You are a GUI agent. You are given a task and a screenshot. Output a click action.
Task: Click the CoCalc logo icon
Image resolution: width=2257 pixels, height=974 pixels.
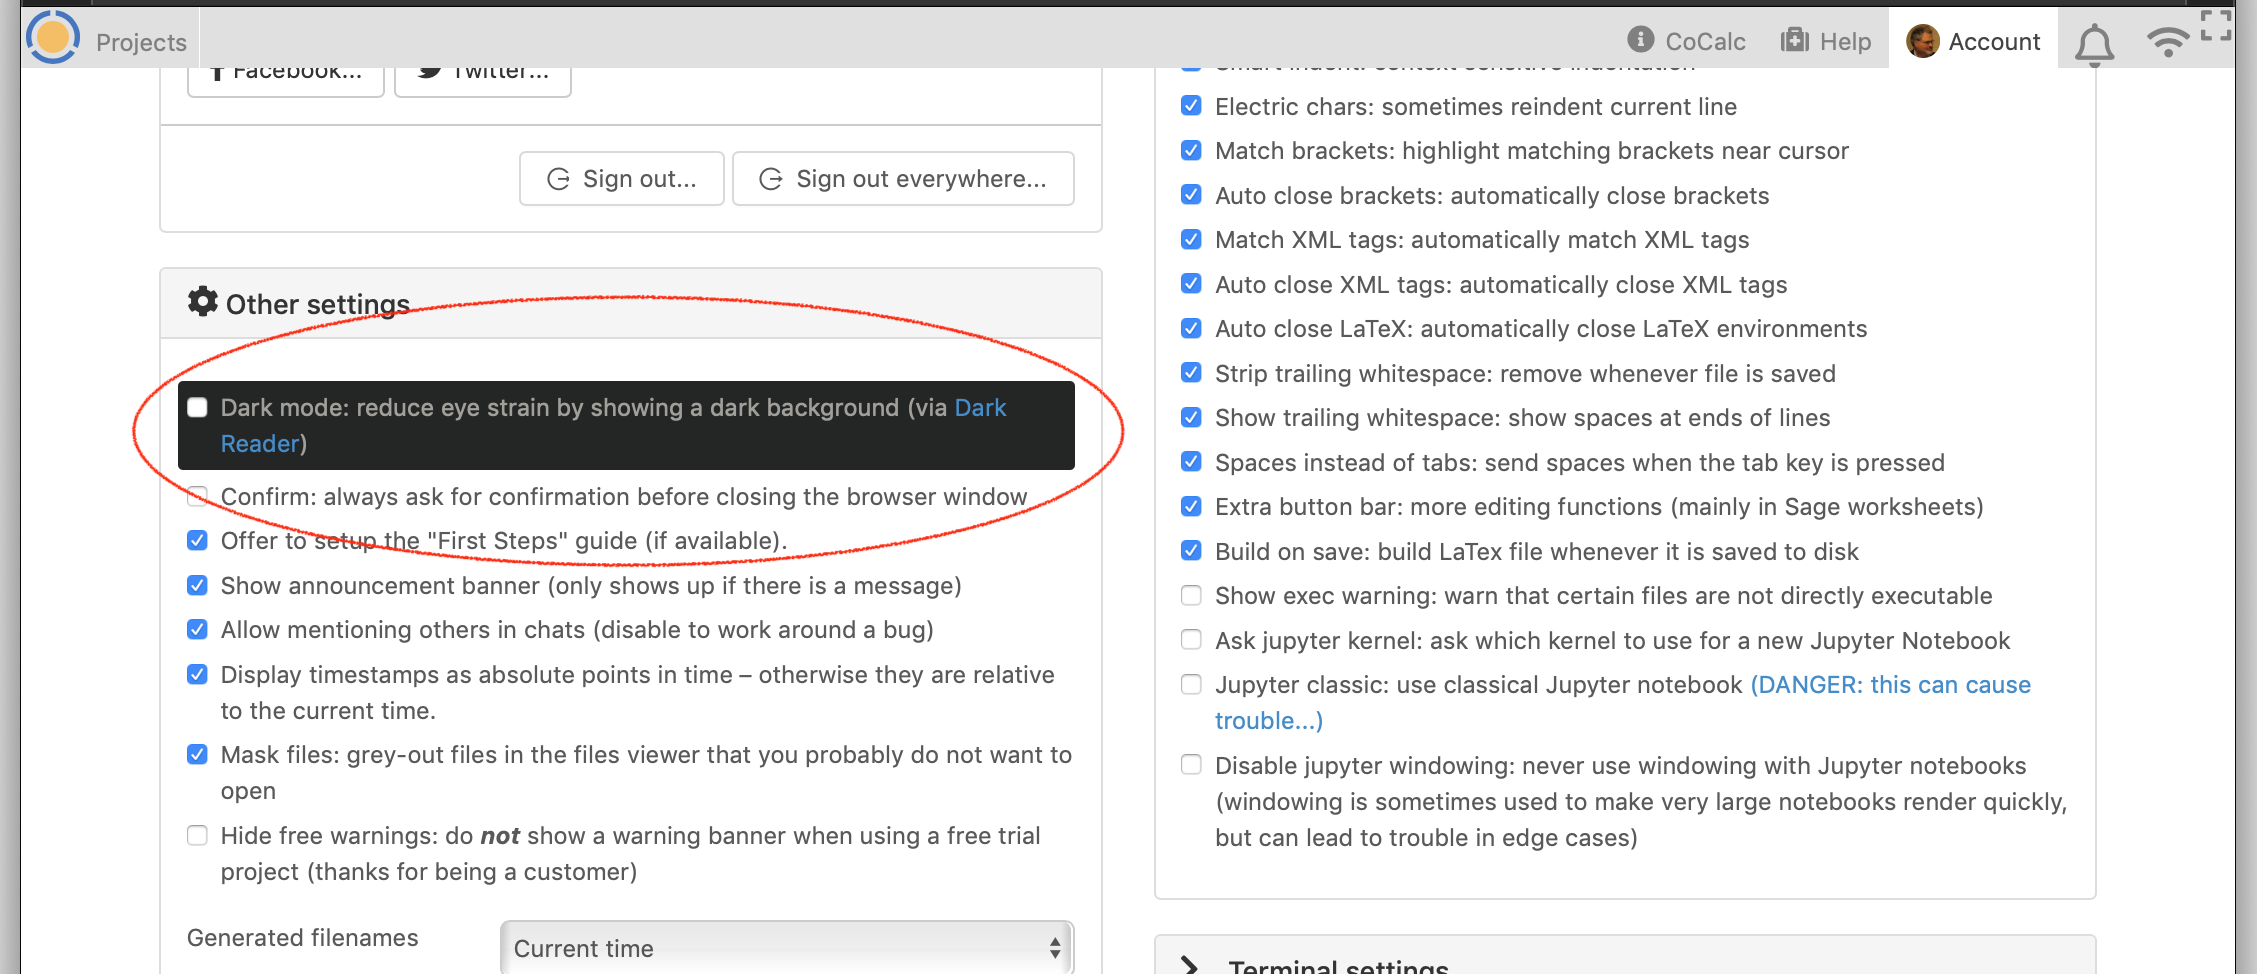[x=52, y=38]
